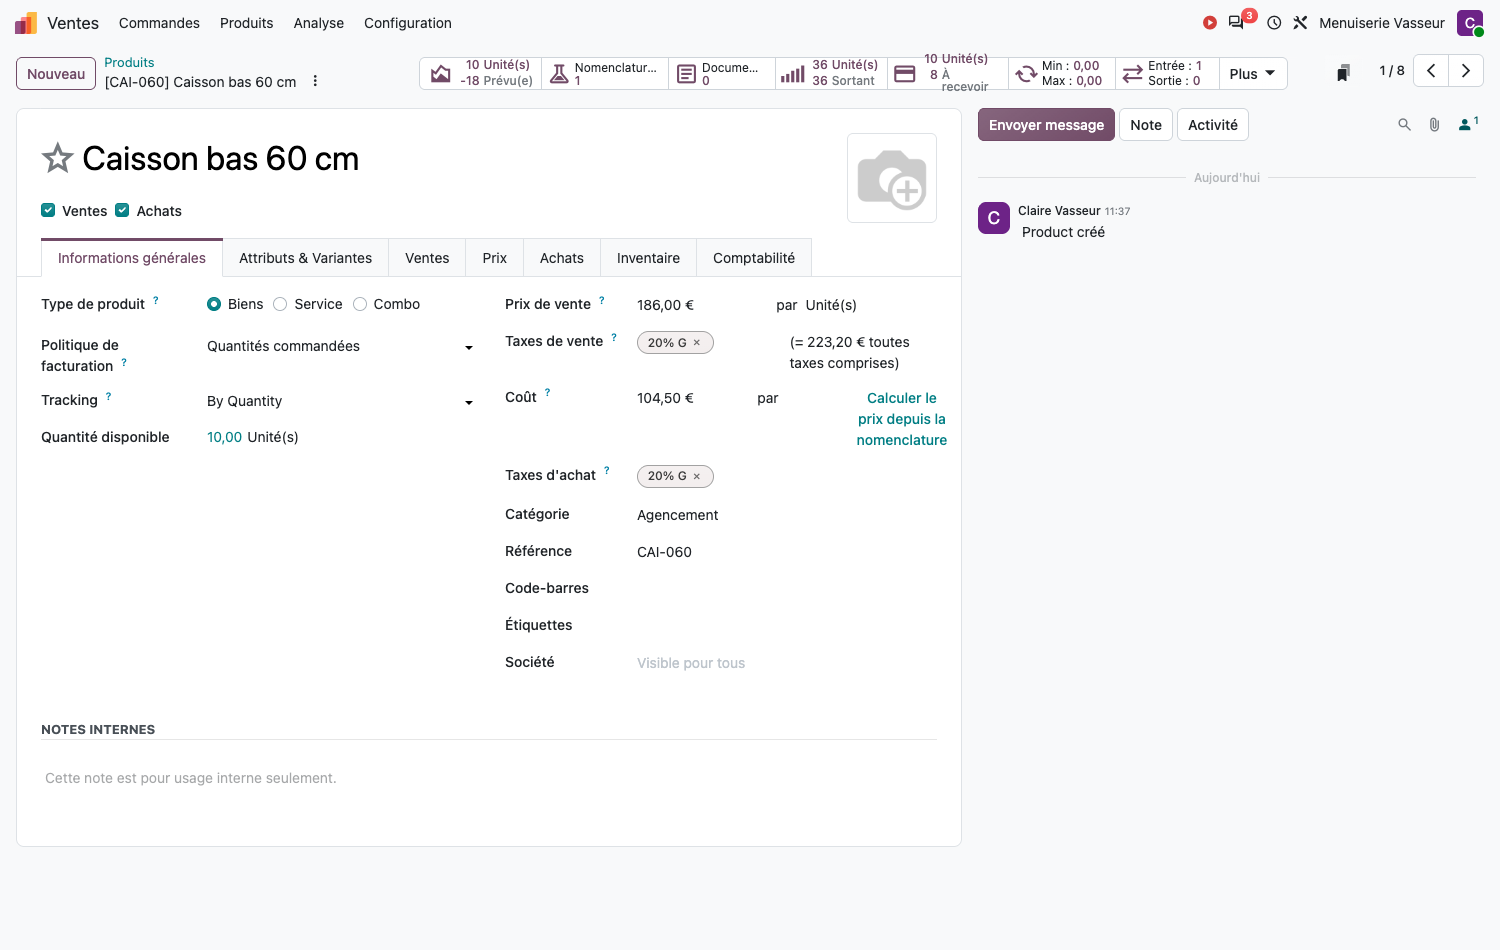Image resolution: width=1500 pixels, height=950 pixels.
Task: Uncheck the Ventes checkbox
Action: [x=48, y=210]
